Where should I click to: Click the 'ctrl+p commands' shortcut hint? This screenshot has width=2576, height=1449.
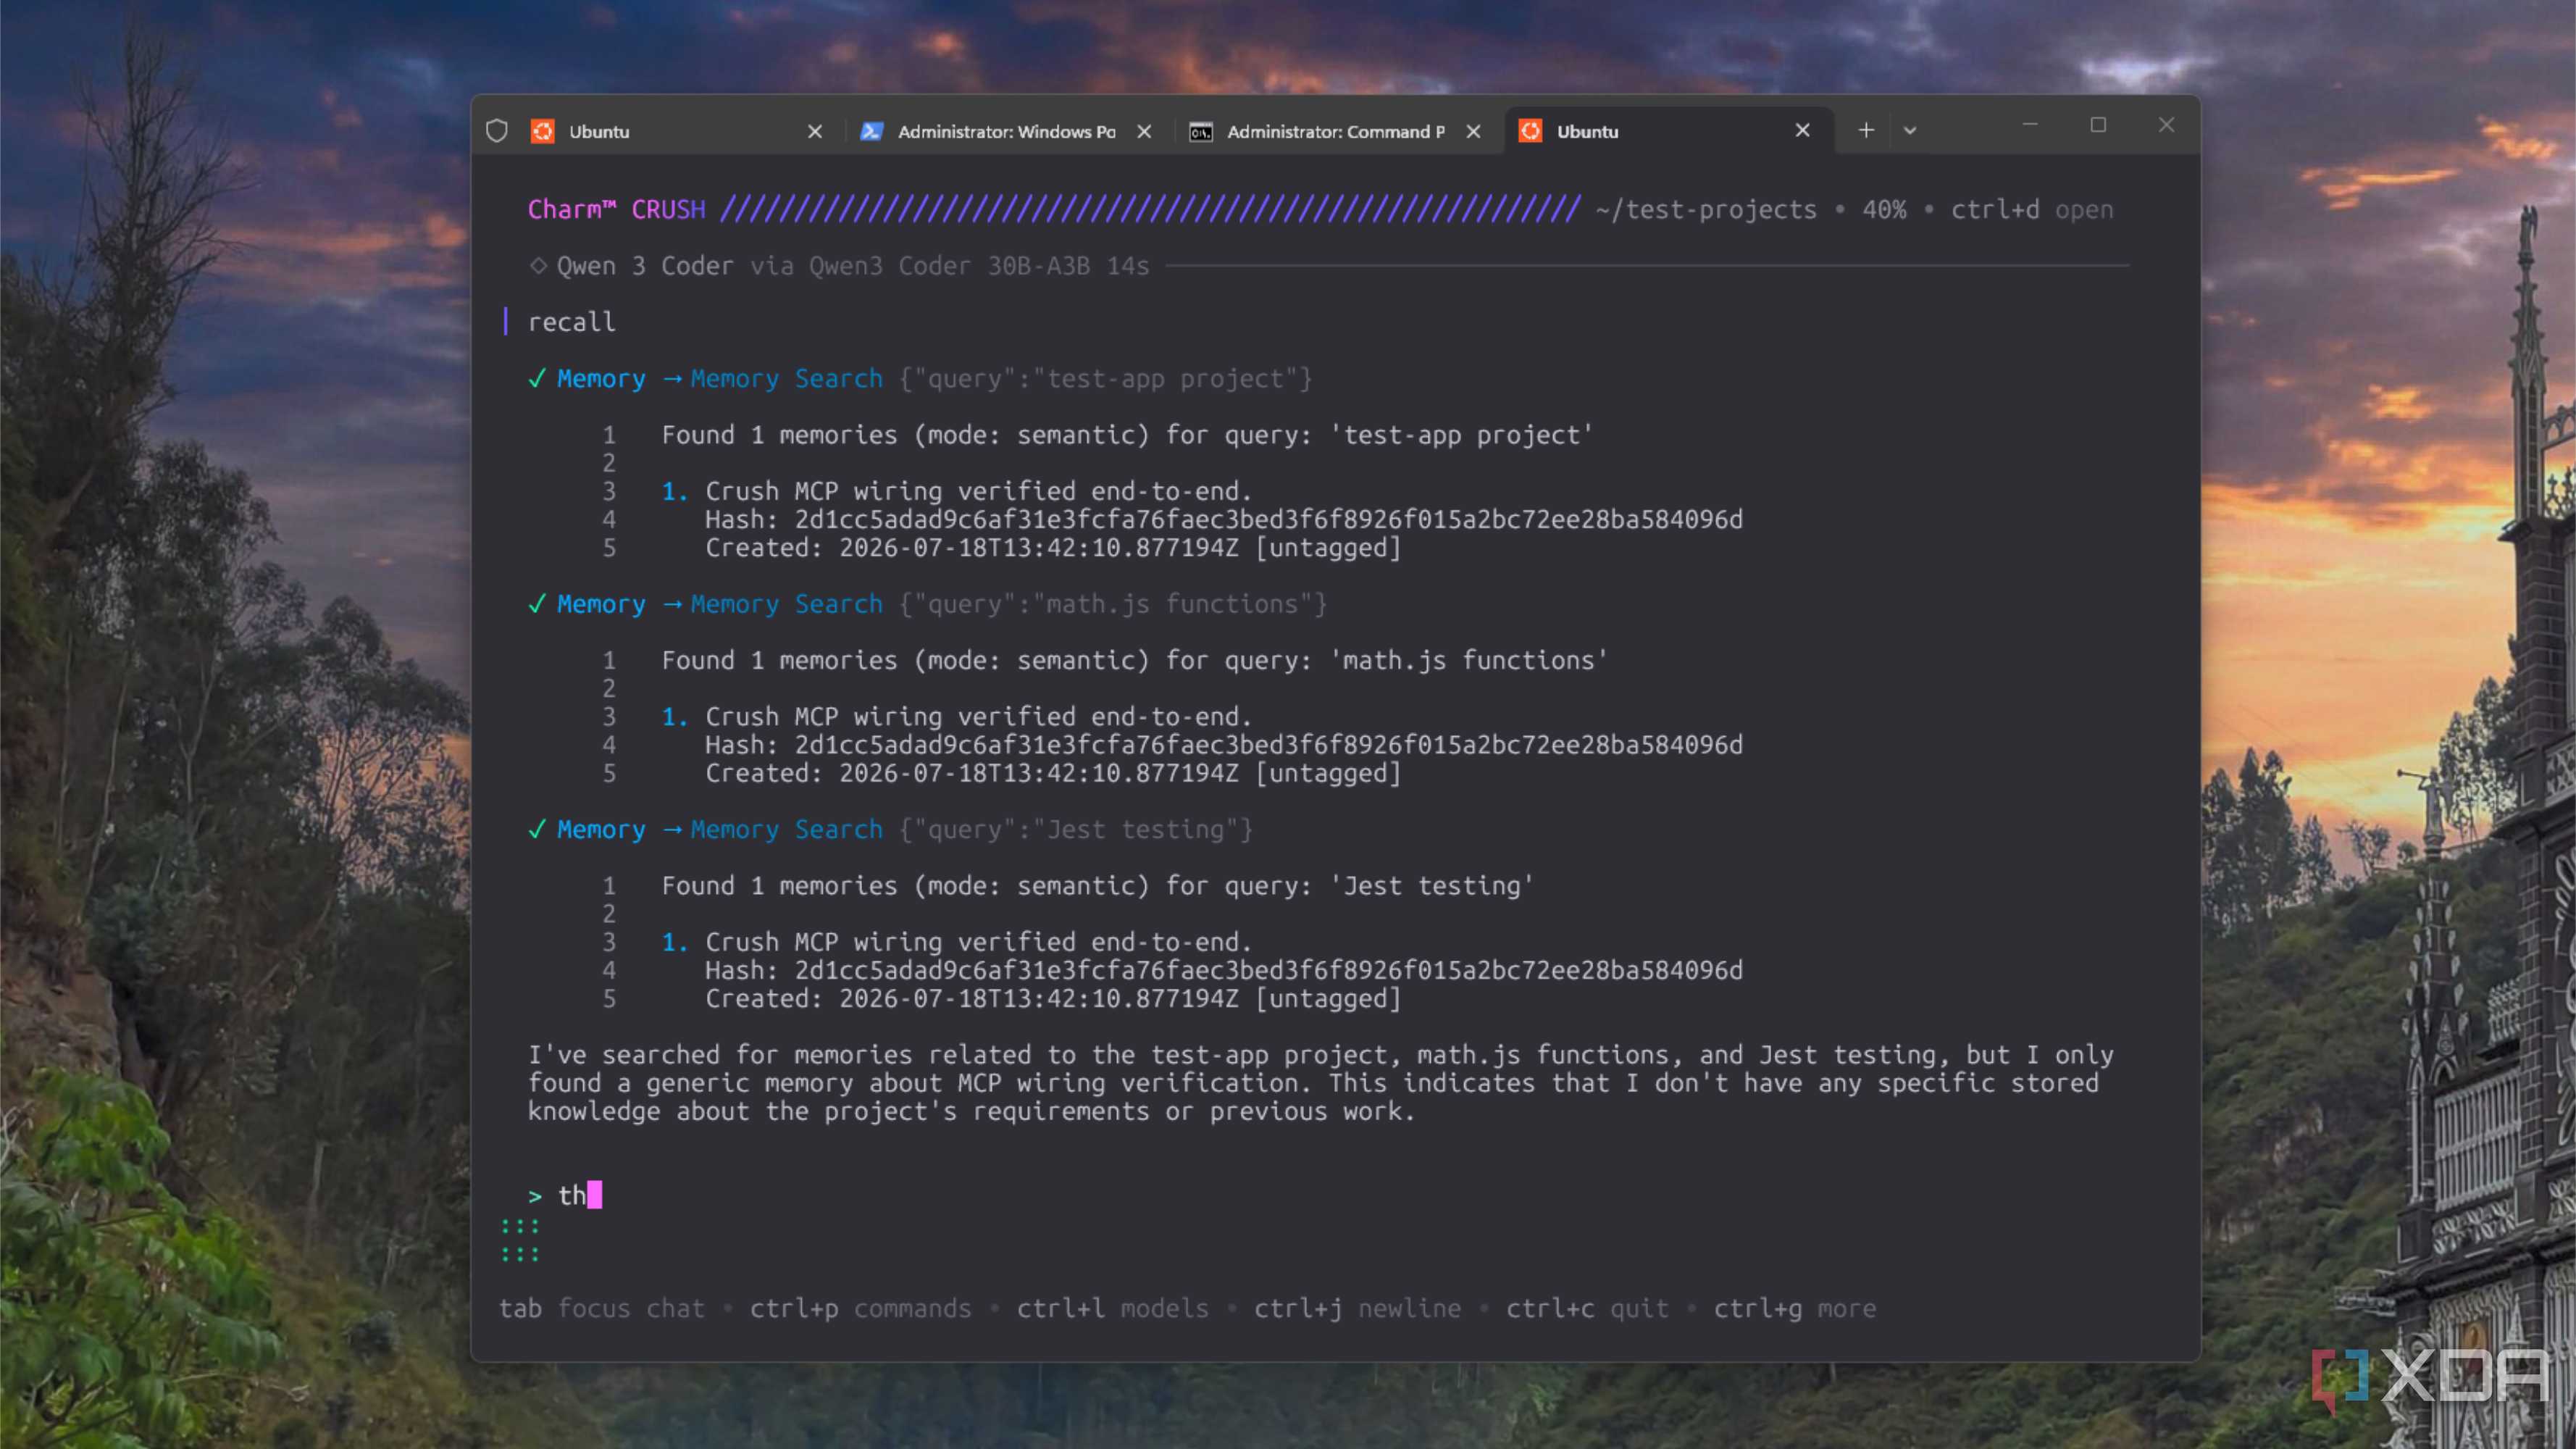pos(861,1308)
